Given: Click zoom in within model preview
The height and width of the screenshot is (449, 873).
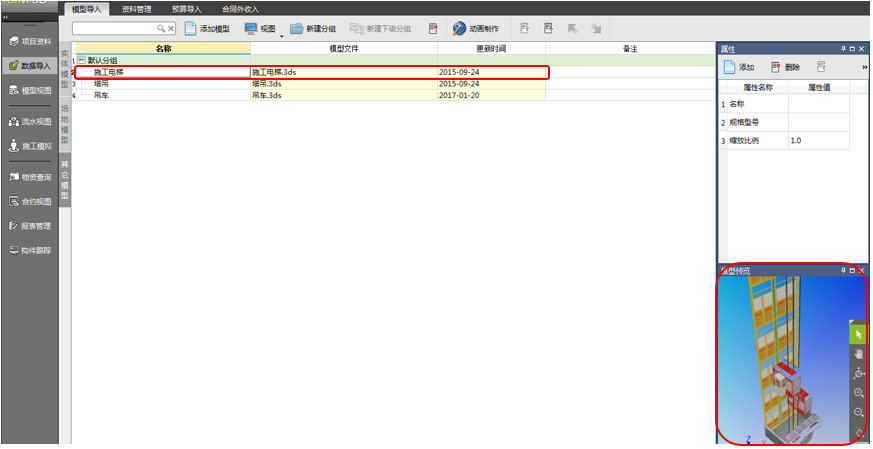Looking at the screenshot, I should point(858,393).
